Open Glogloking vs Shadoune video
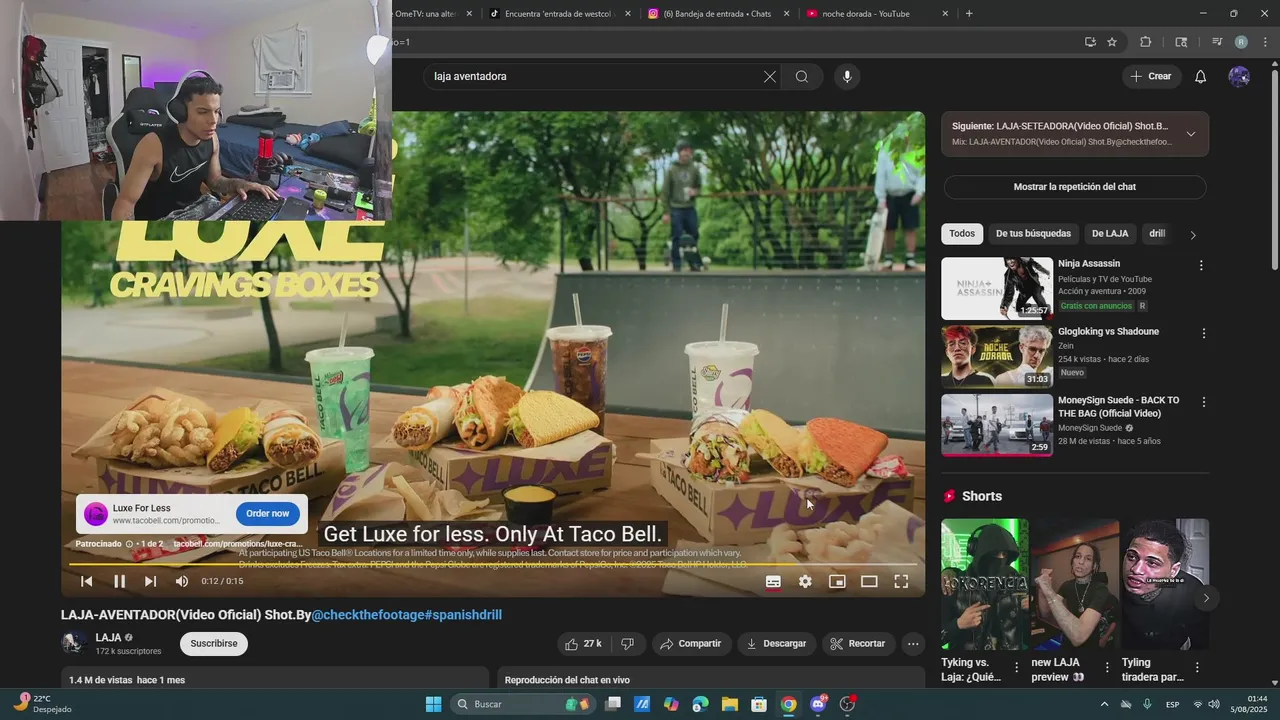This screenshot has width=1280, height=720. coord(997,356)
